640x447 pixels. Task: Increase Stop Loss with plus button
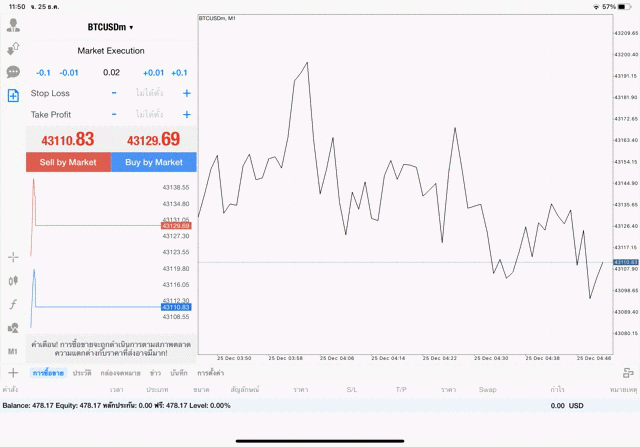pos(186,93)
